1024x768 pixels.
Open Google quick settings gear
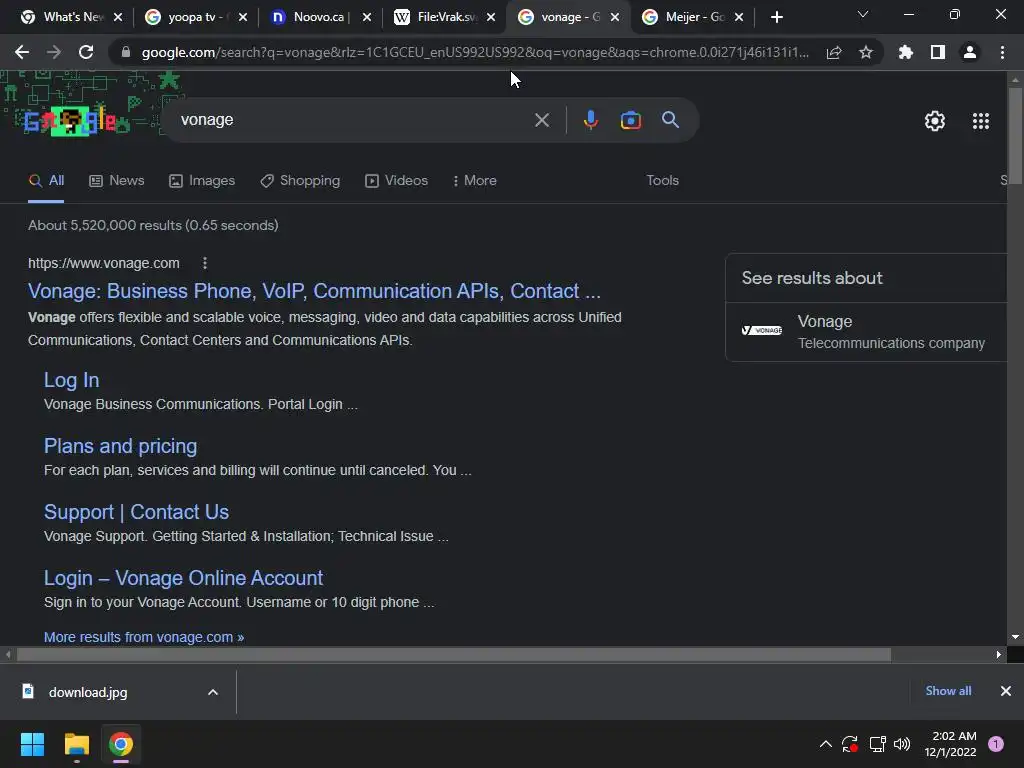click(935, 121)
